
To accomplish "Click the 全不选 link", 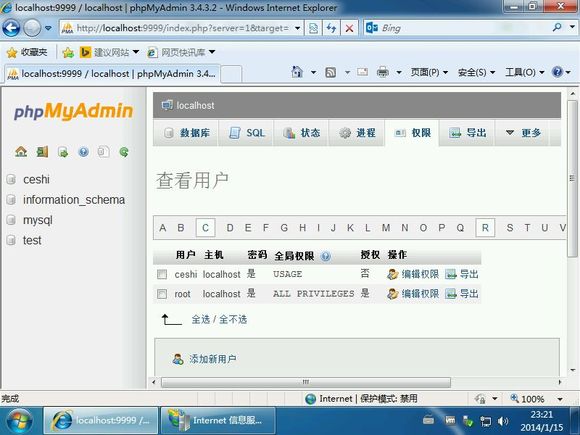I will tap(233, 319).
